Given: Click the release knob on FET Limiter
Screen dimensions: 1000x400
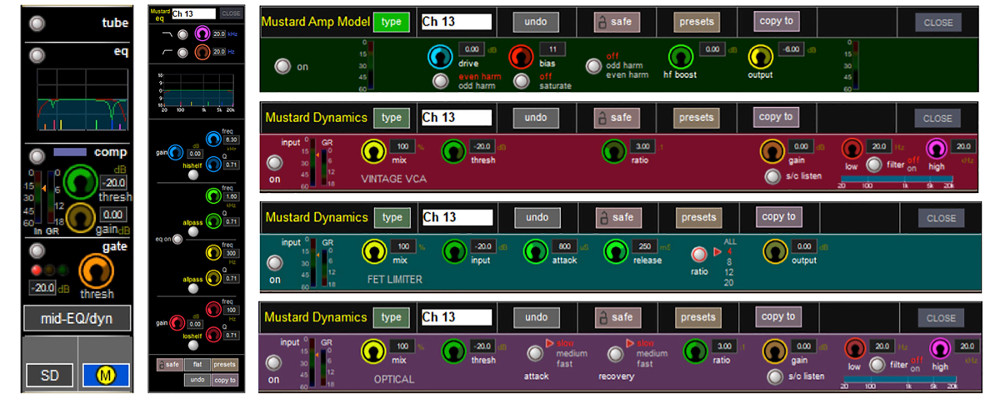Looking at the screenshot, I should coord(616,252).
